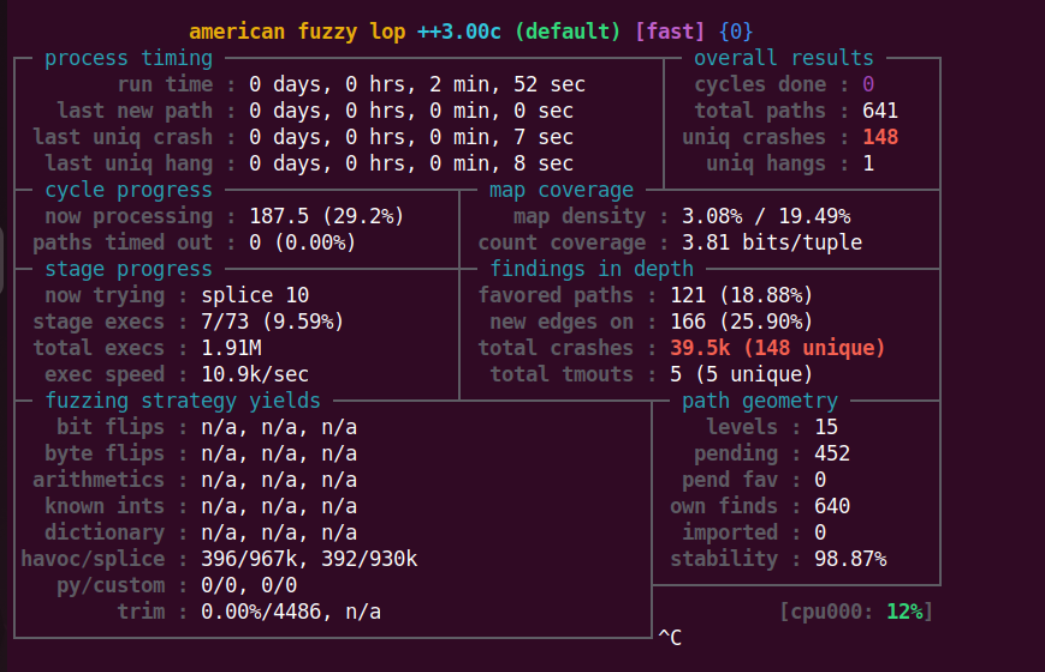The image size is (1045, 672).
Task: Click the havoc/splice value '396/967k, 392/930k'
Action: coord(309,559)
